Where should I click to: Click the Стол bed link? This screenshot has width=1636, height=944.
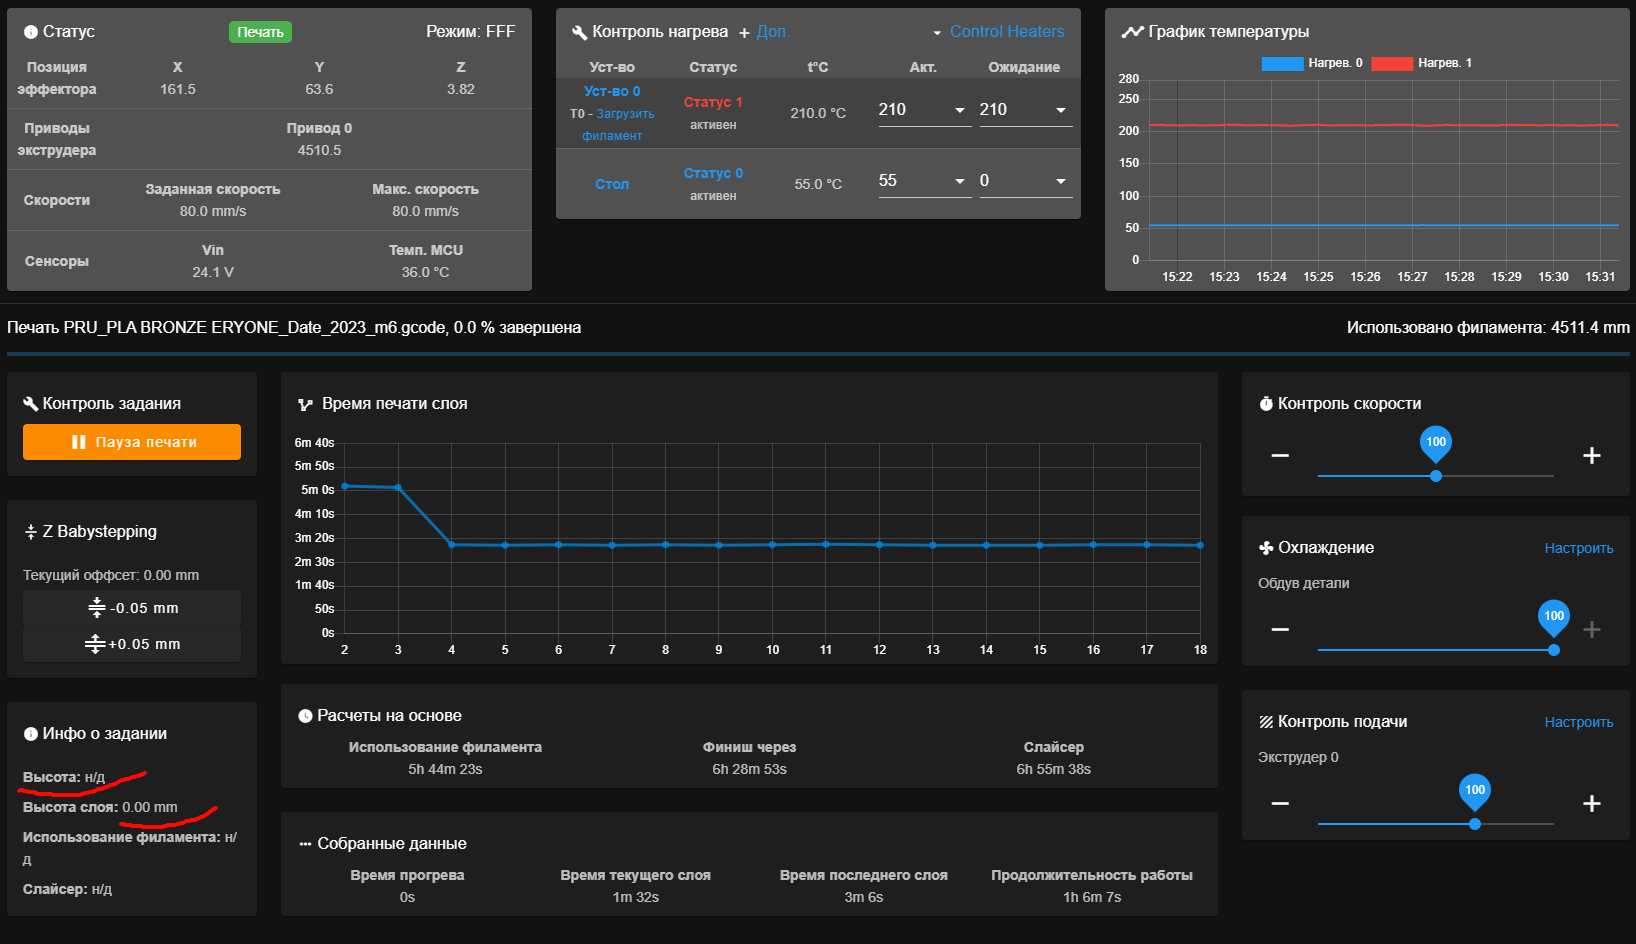coord(612,184)
